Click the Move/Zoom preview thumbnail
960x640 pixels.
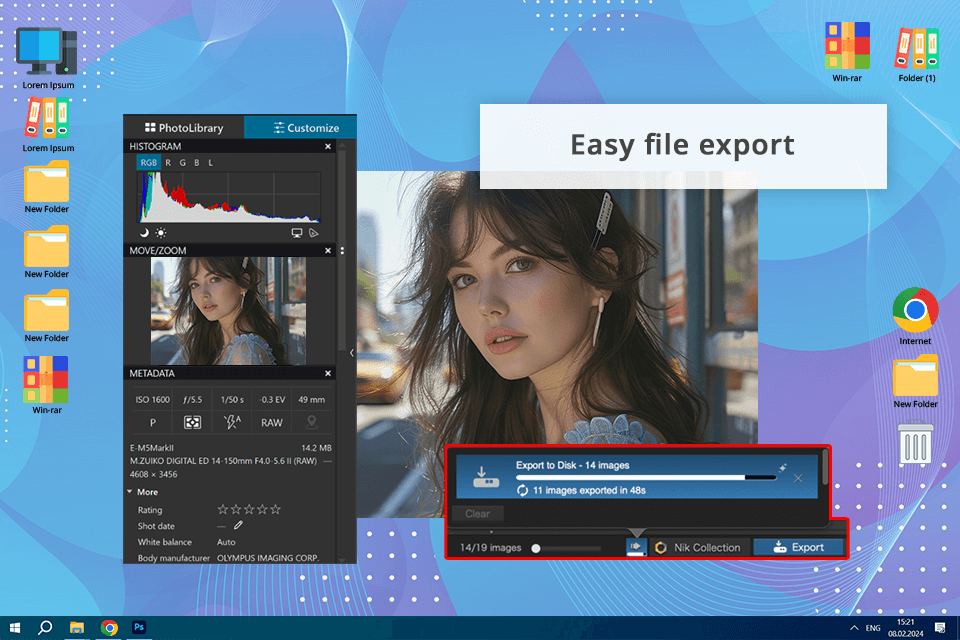coord(228,311)
